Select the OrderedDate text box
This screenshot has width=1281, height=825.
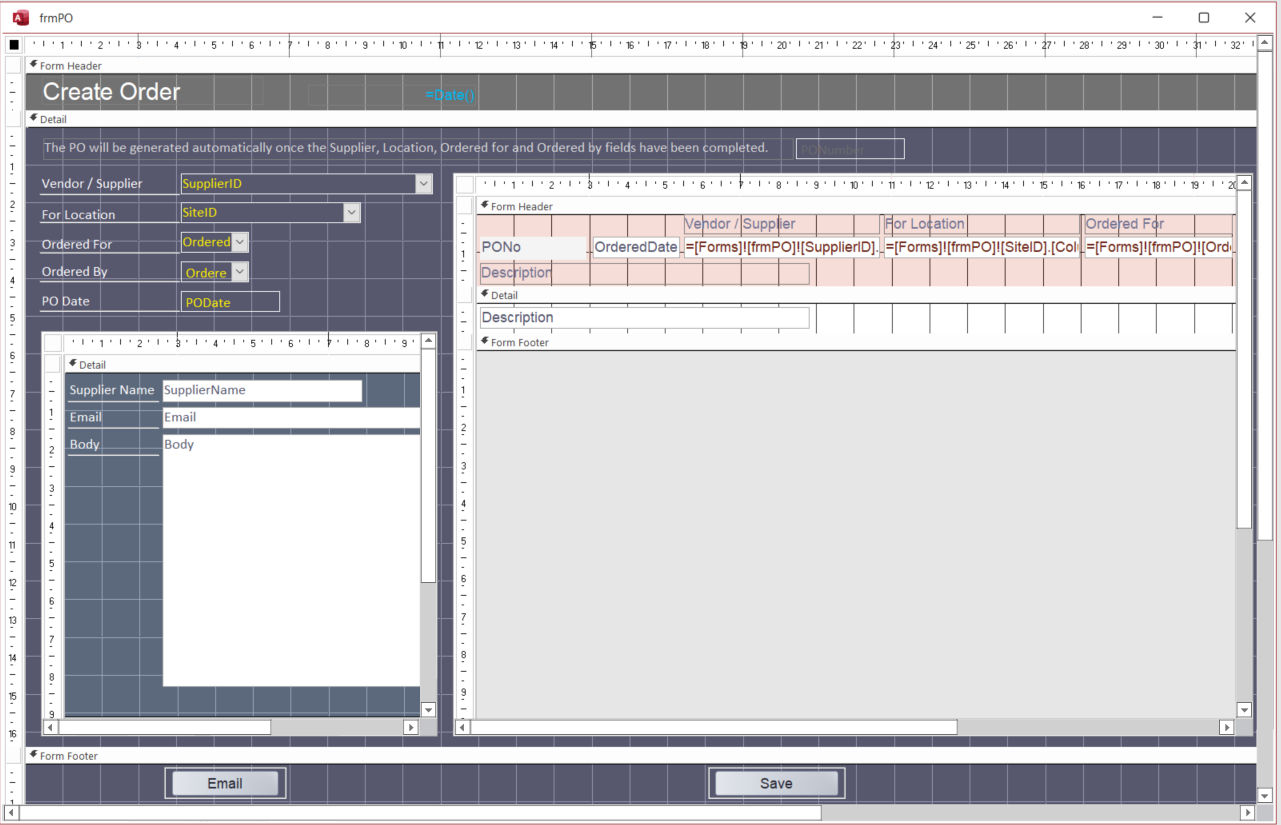636,247
